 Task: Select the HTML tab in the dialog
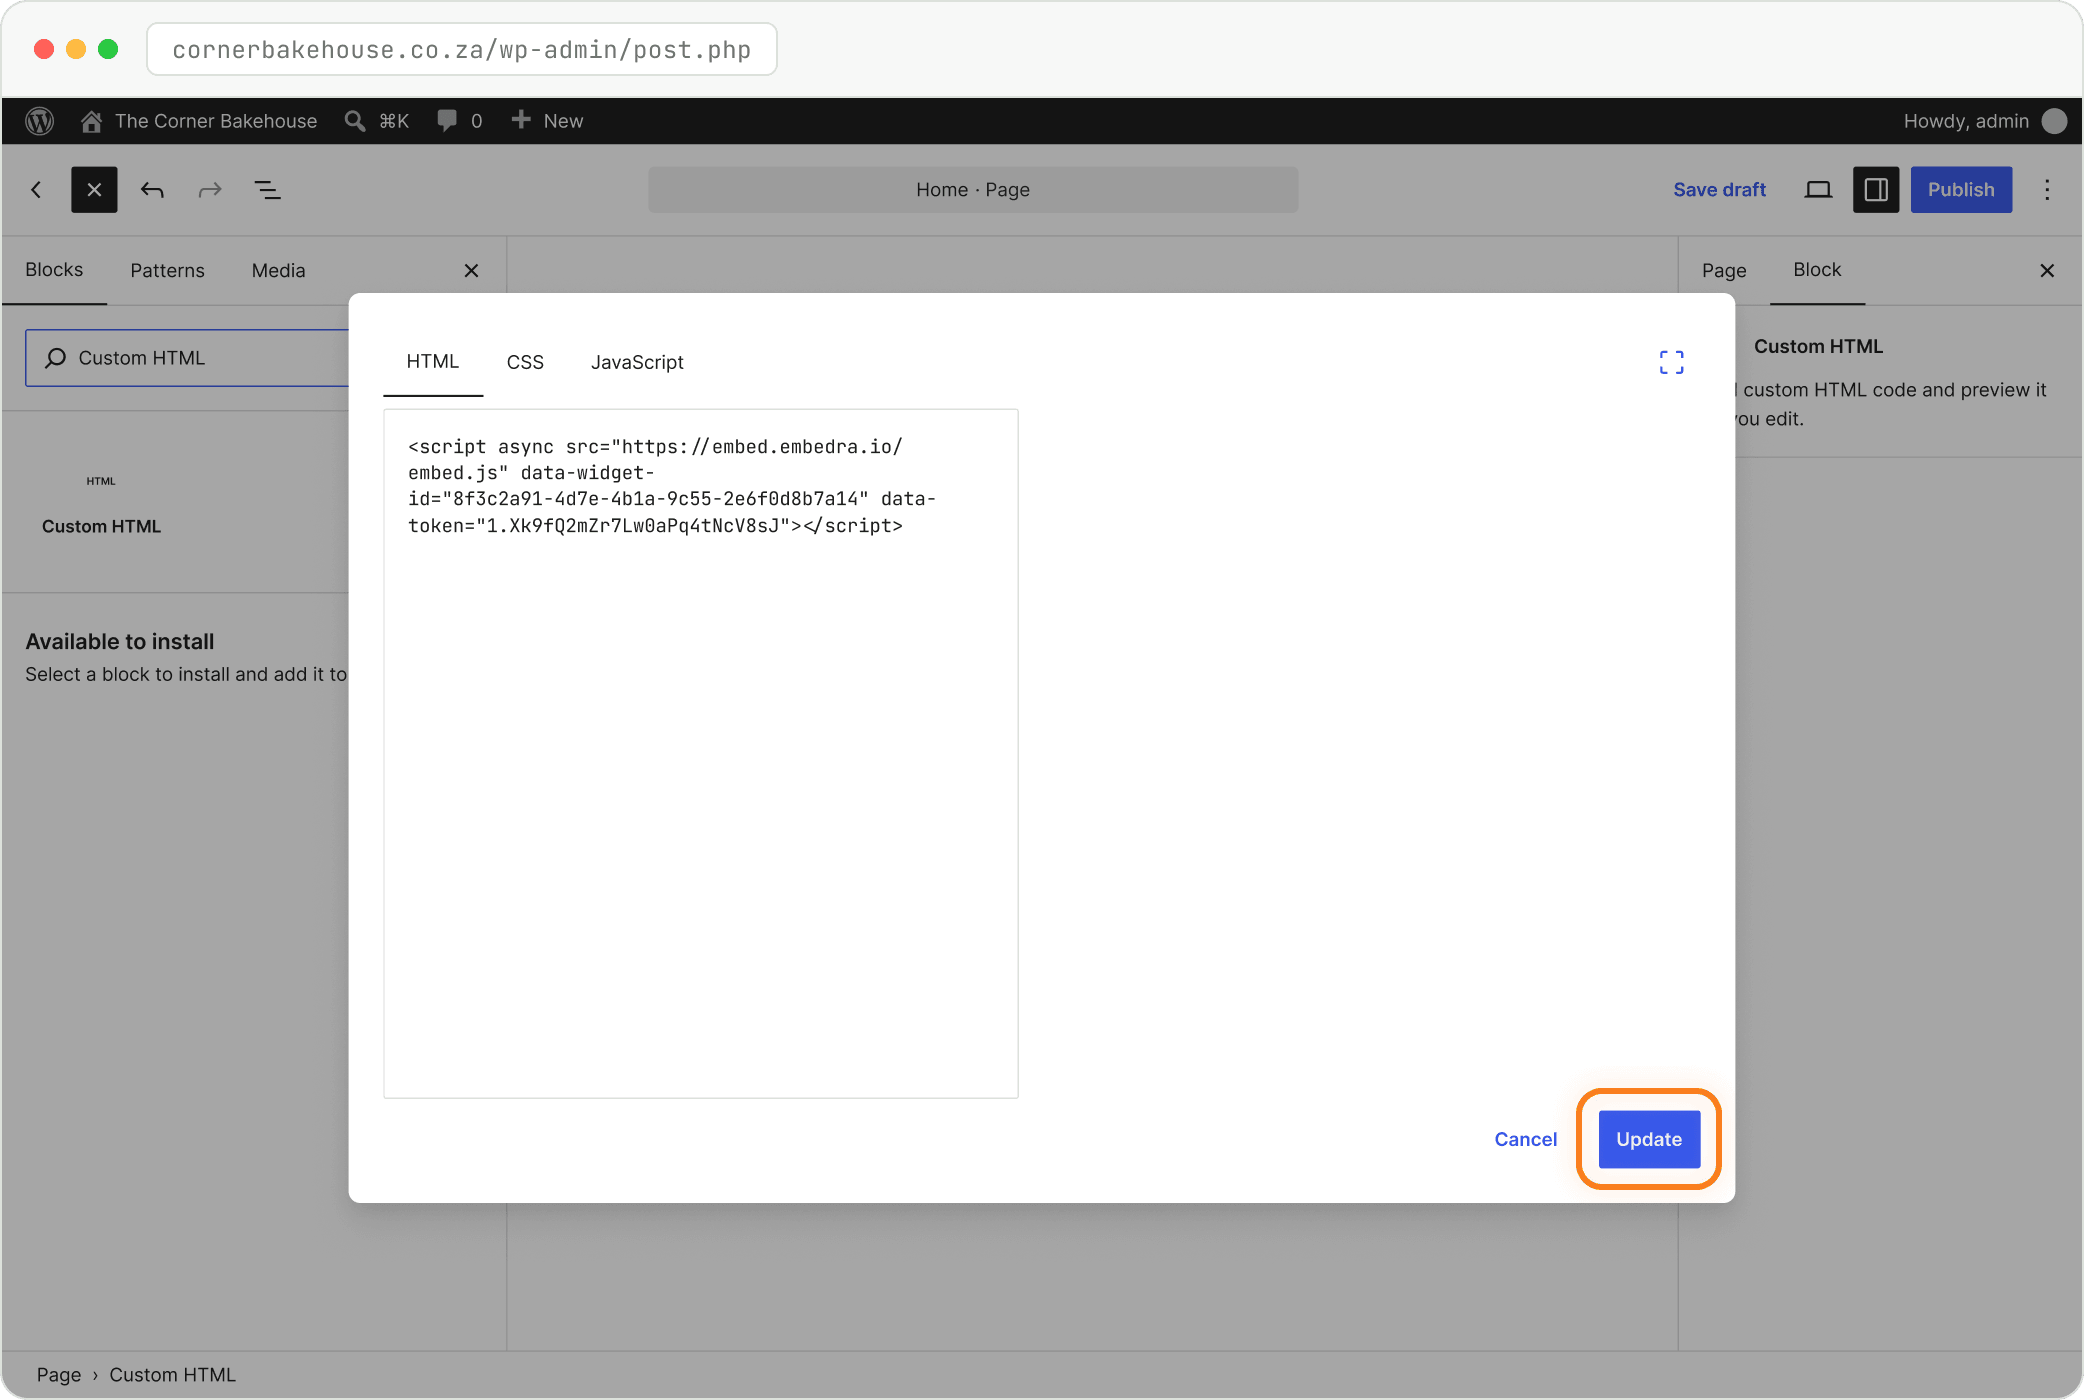coord(433,362)
